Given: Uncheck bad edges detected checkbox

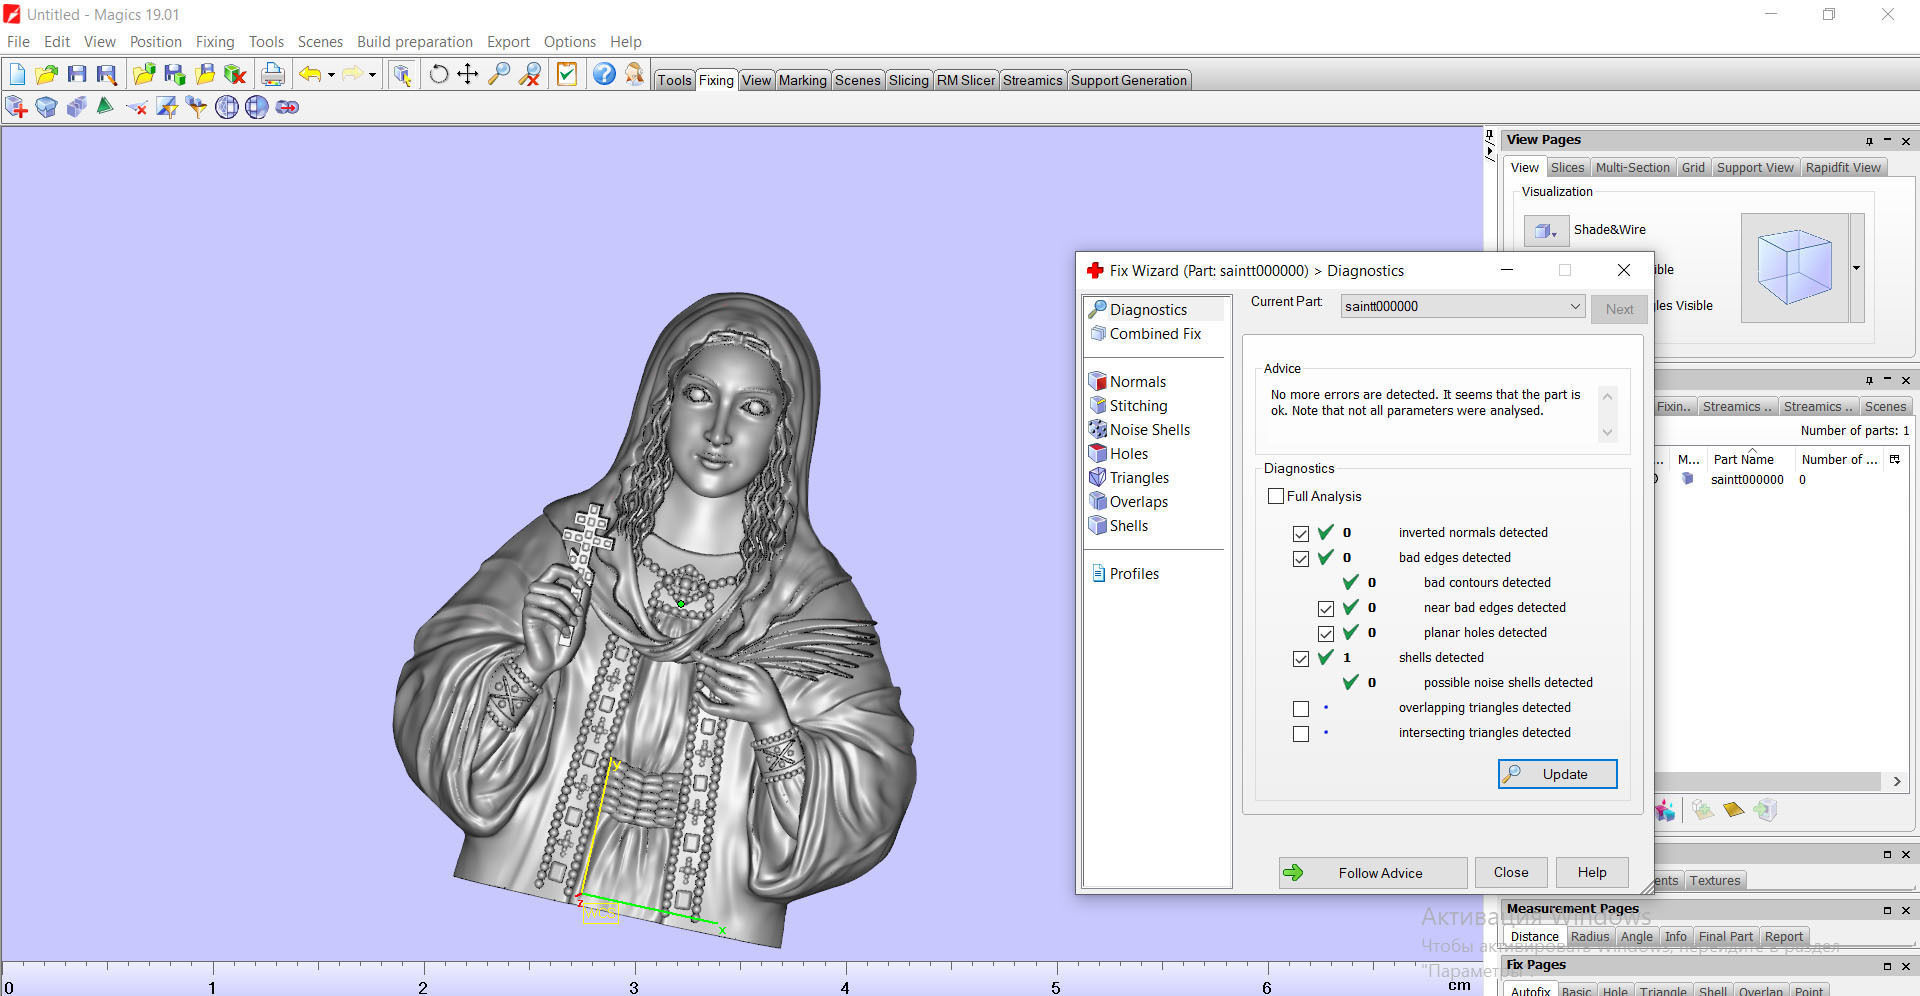Looking at the screenshot, I should click(x=1301, y=558).
